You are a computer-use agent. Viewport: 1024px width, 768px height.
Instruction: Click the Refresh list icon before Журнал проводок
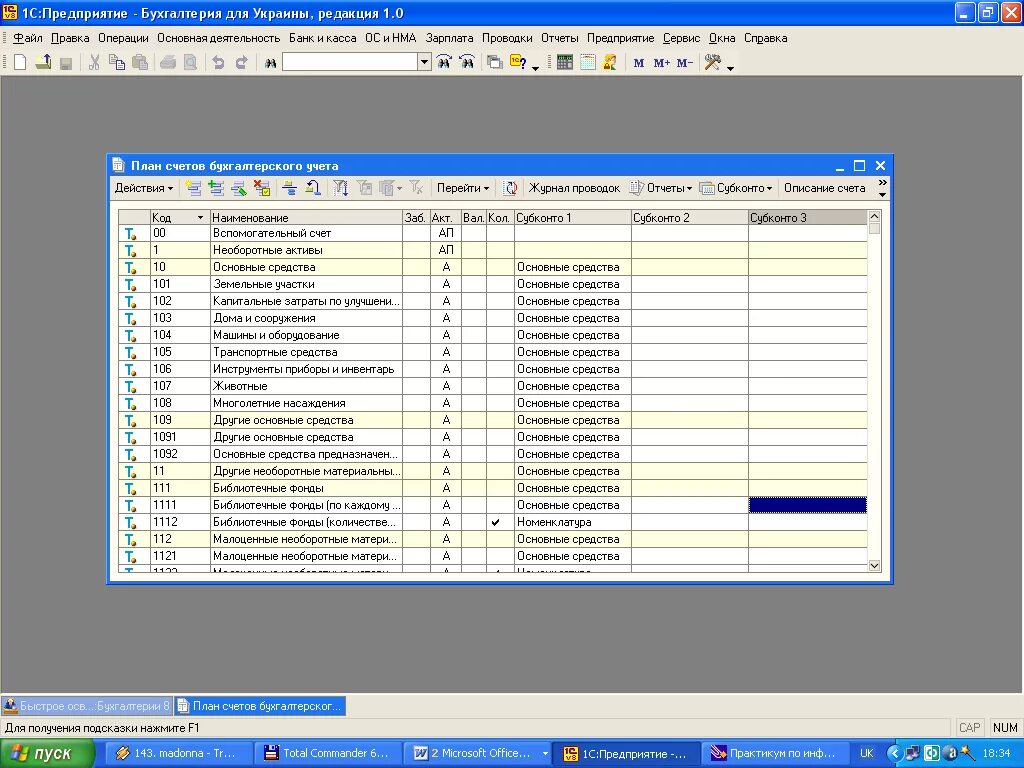click(510, 188)
